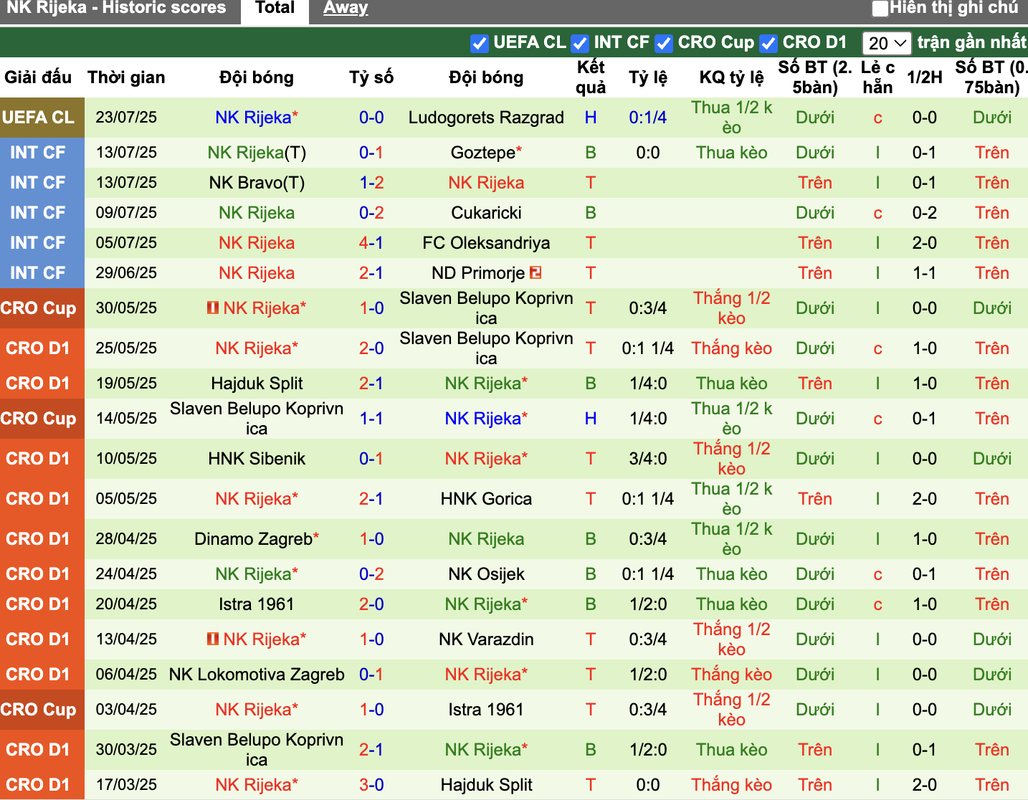This screenshot has height=800, width=1028.
Task: Open the NK Varazdin team link
Action: pos(486,639)
